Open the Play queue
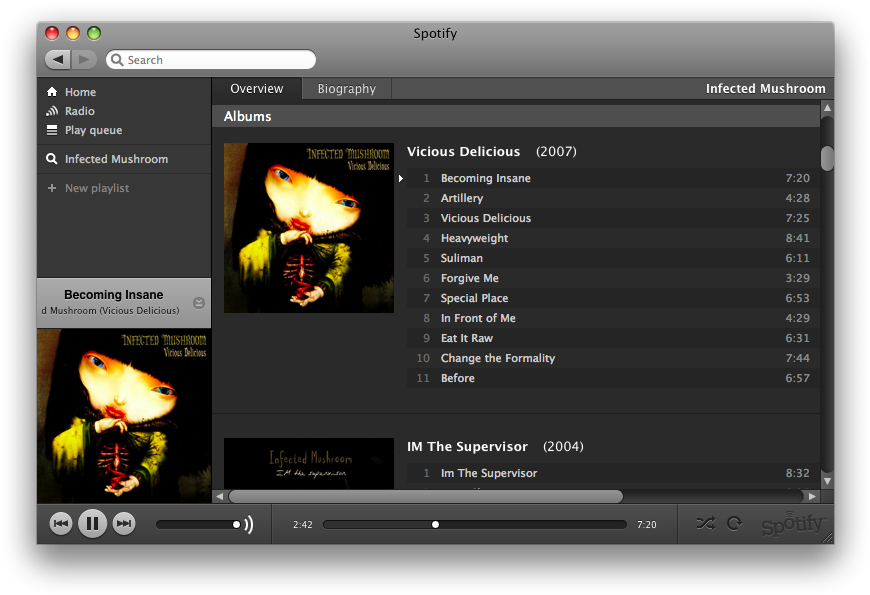 point(93,130)
